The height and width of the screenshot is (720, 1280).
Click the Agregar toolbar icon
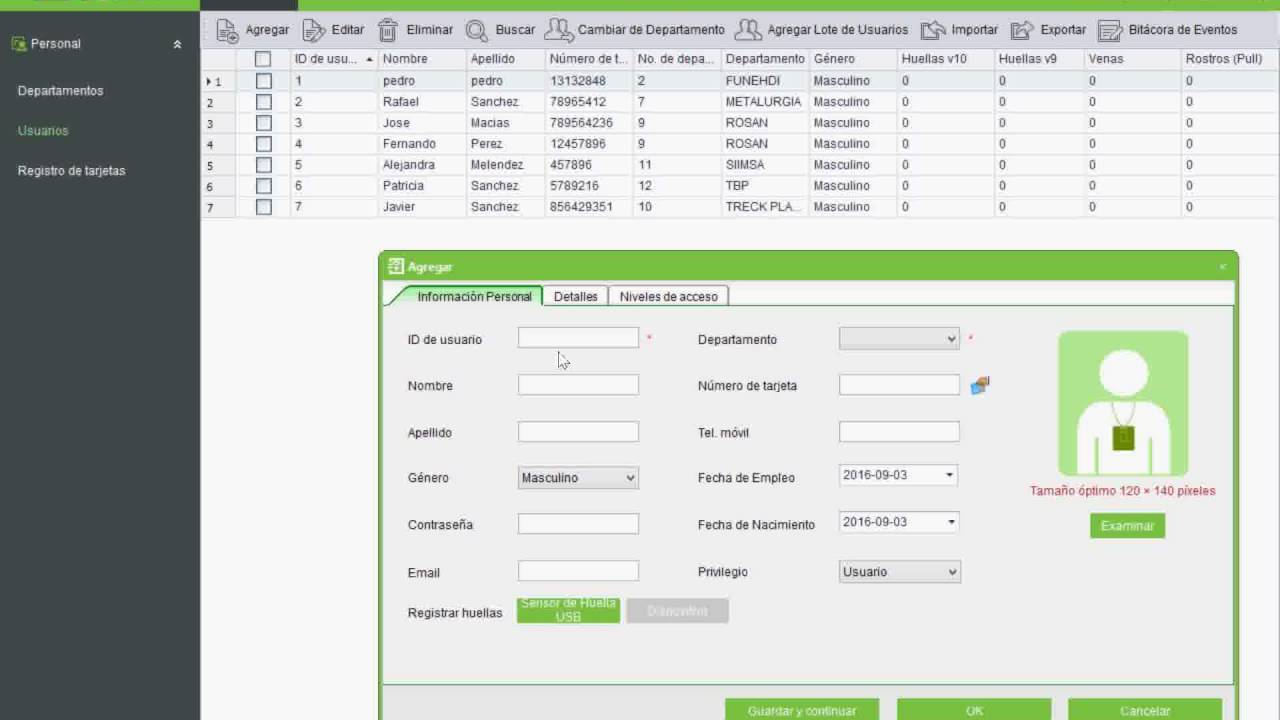227,30
